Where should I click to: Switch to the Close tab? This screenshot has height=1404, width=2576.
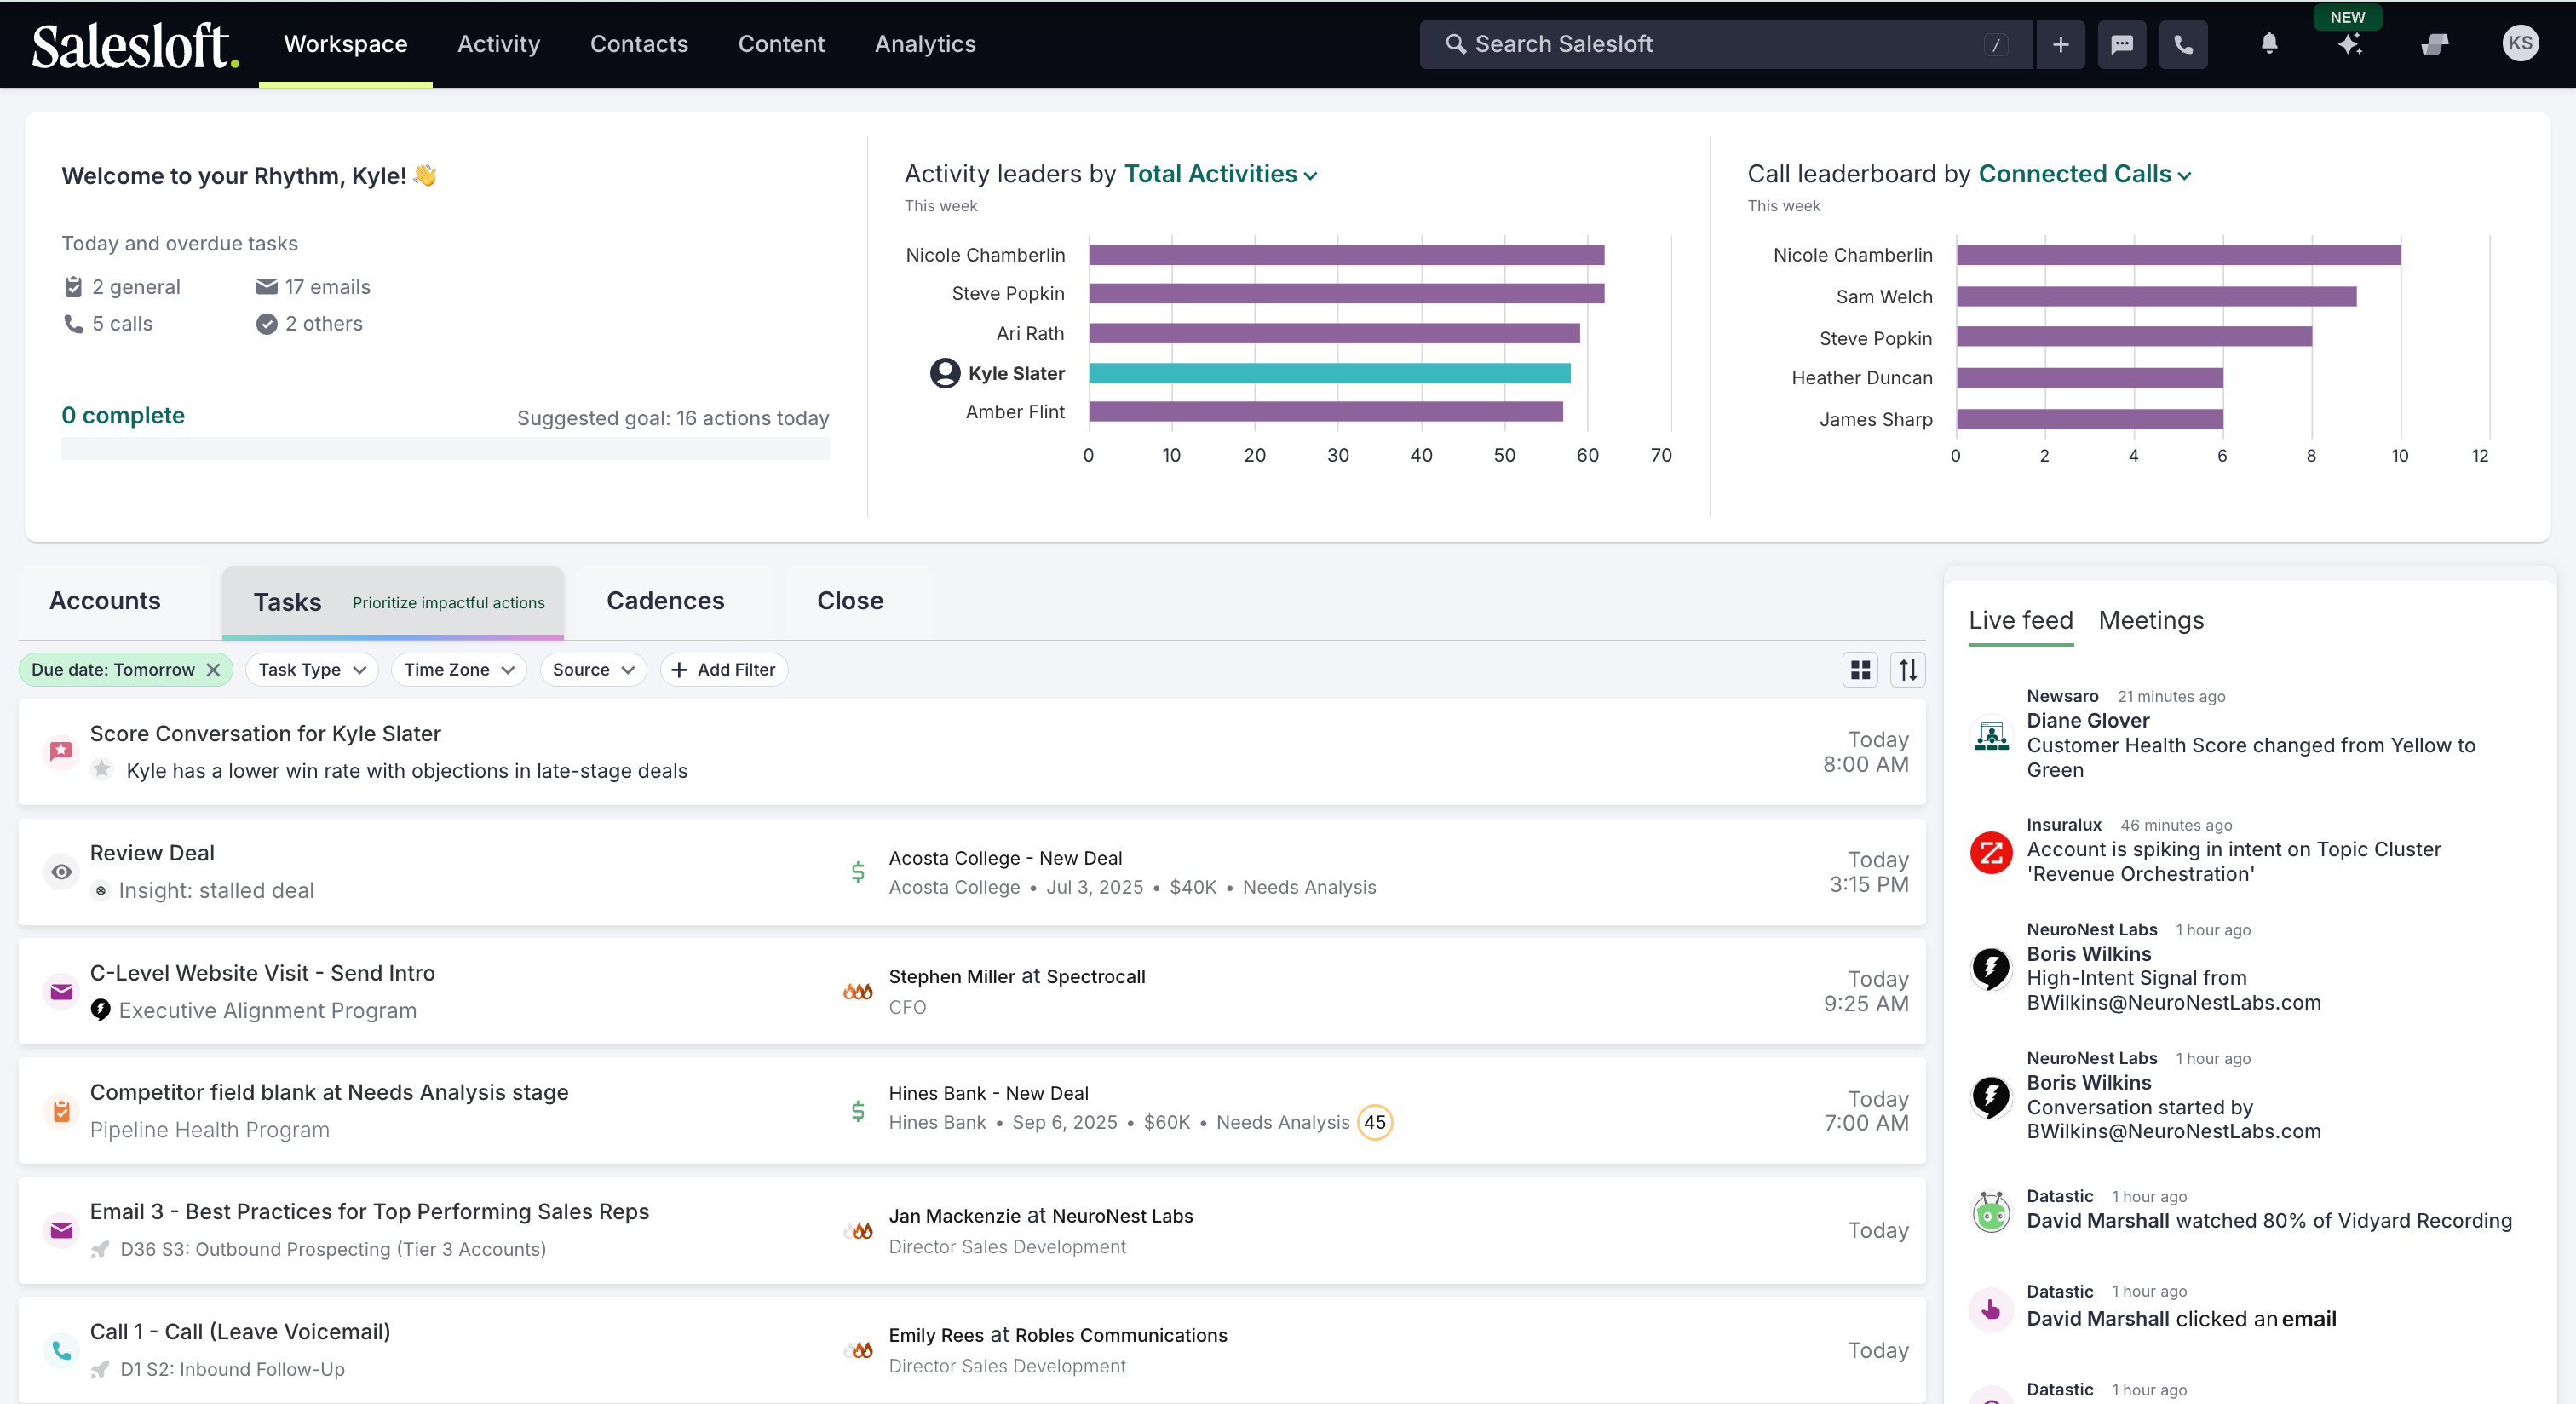pyautogui.click(x=850, y=601)
